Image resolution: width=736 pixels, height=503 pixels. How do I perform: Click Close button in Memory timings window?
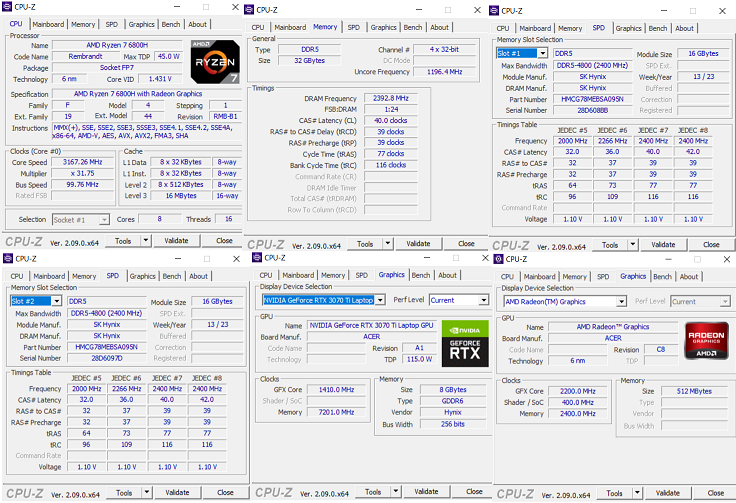click(x=466, y=244)
